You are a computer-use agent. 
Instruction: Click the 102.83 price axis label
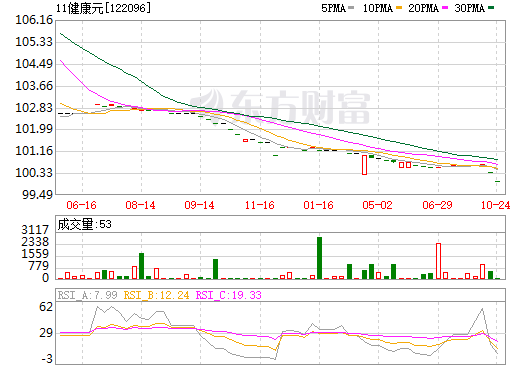pos(34,107)
